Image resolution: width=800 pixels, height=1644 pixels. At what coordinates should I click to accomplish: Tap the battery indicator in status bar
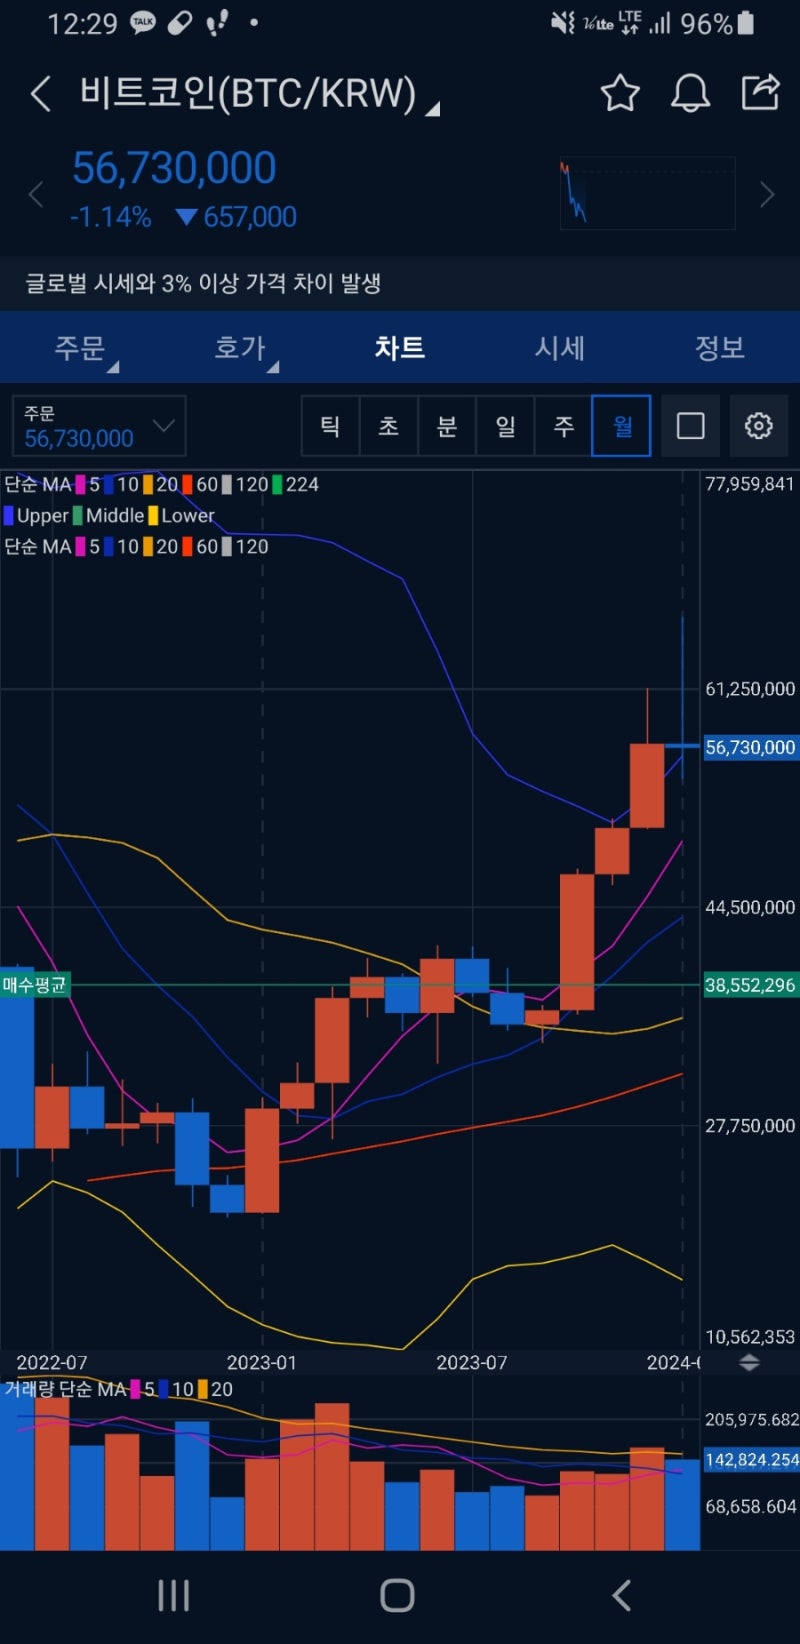[x=744, y=23]
